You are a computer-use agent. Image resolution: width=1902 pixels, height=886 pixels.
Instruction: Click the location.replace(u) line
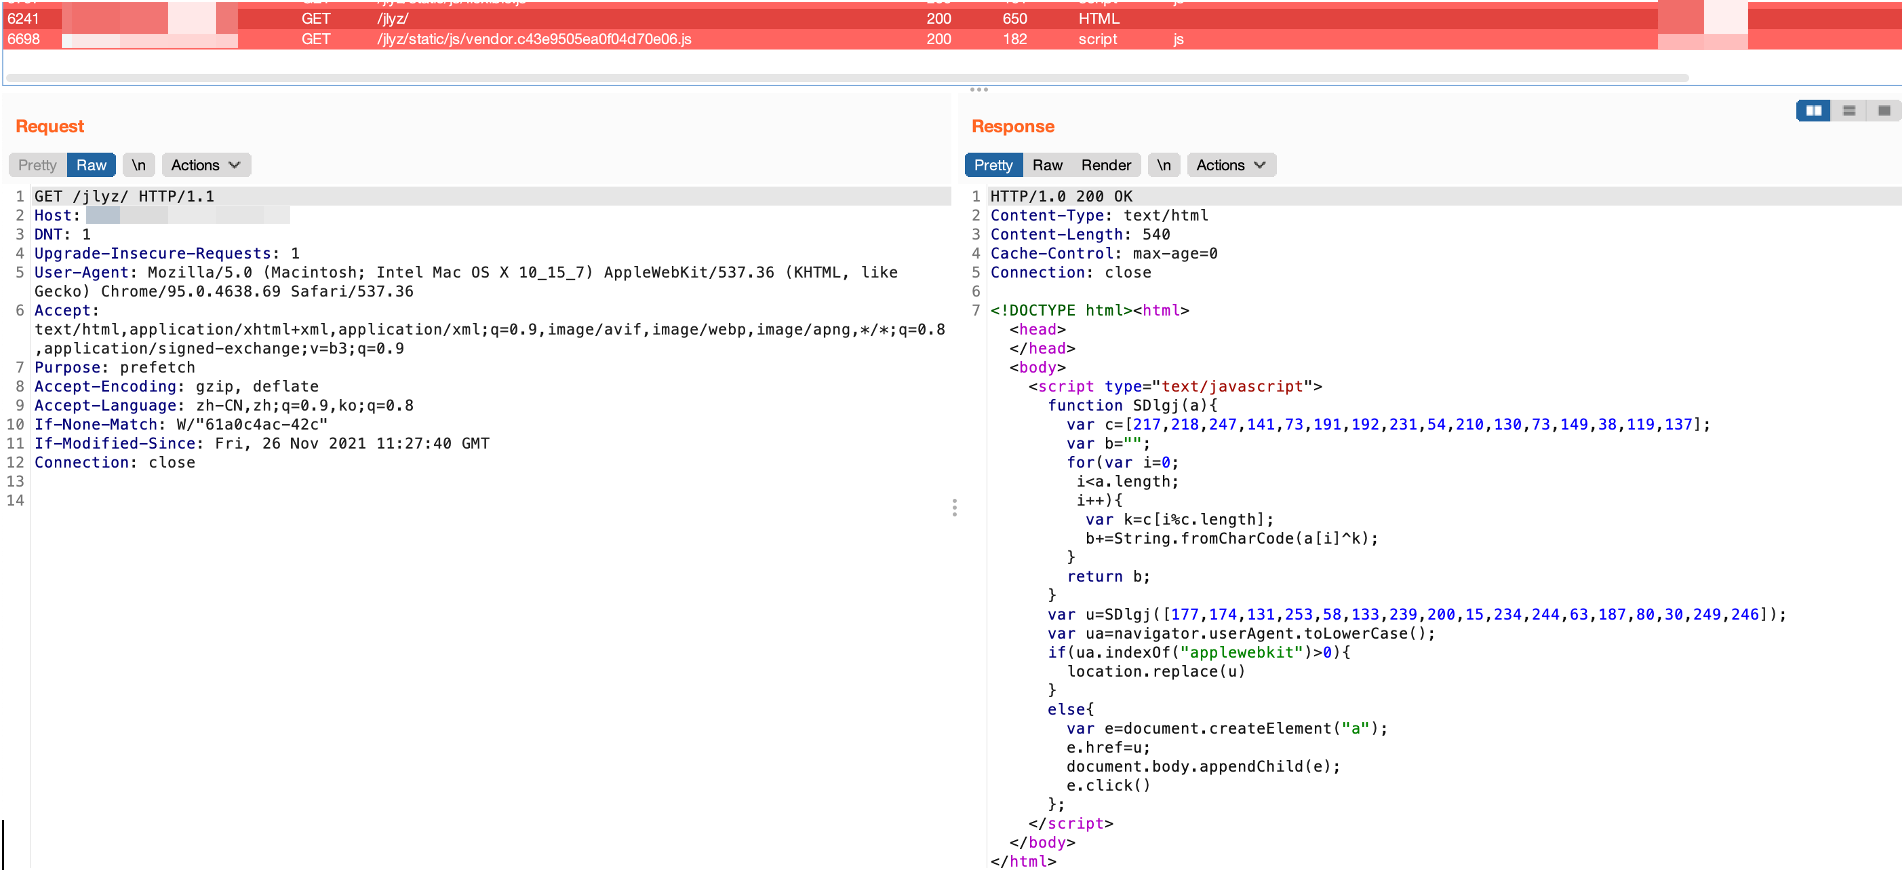coord(1156,671)
